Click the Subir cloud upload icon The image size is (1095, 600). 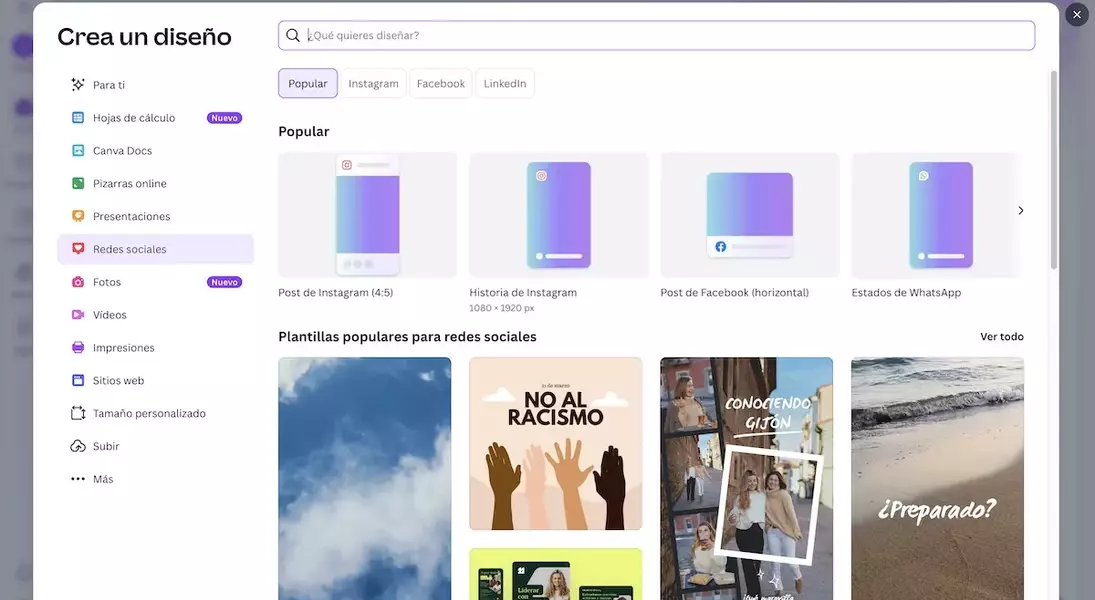78,446
